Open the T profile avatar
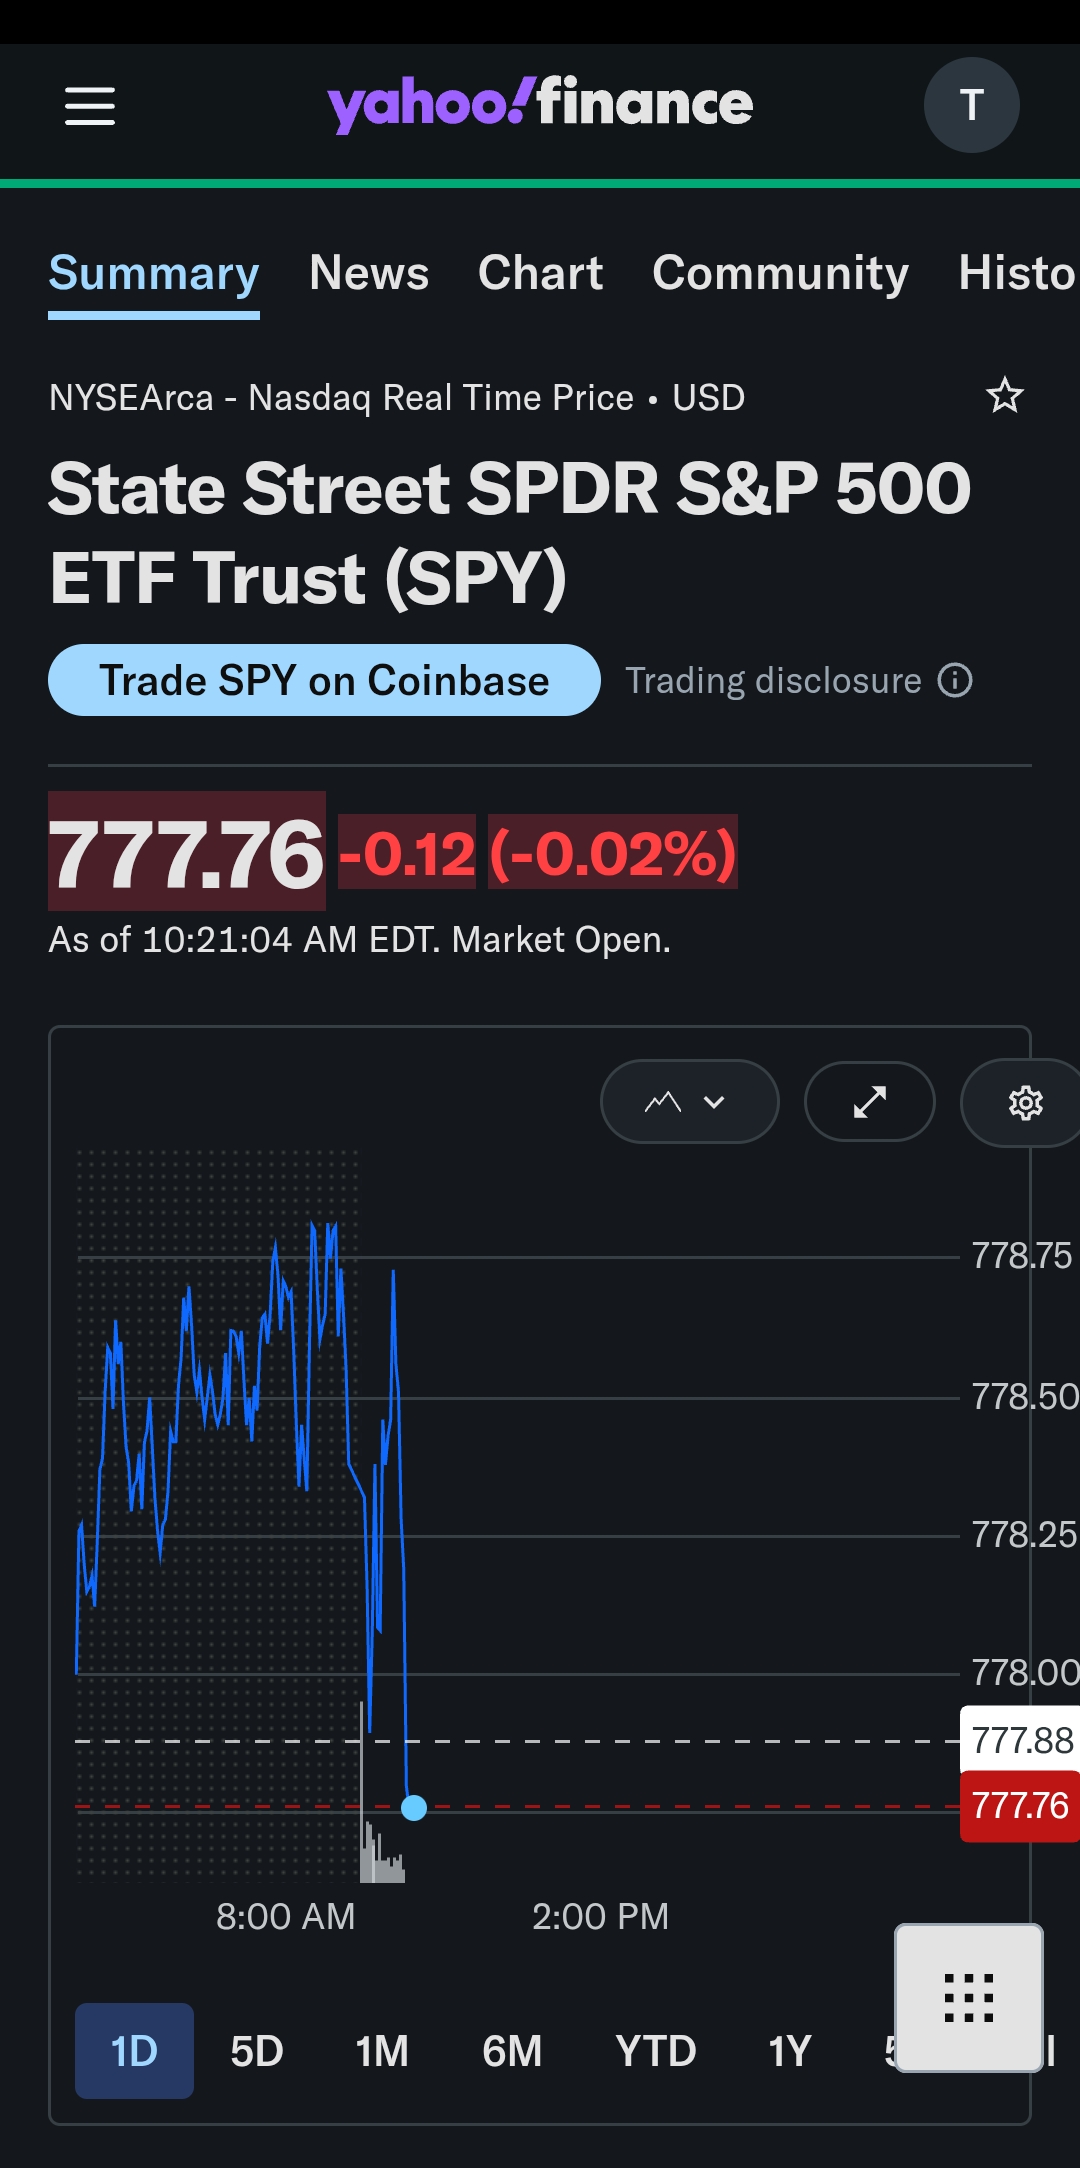The width and height of the screenshot is (1080, 2168). [971, 105]
